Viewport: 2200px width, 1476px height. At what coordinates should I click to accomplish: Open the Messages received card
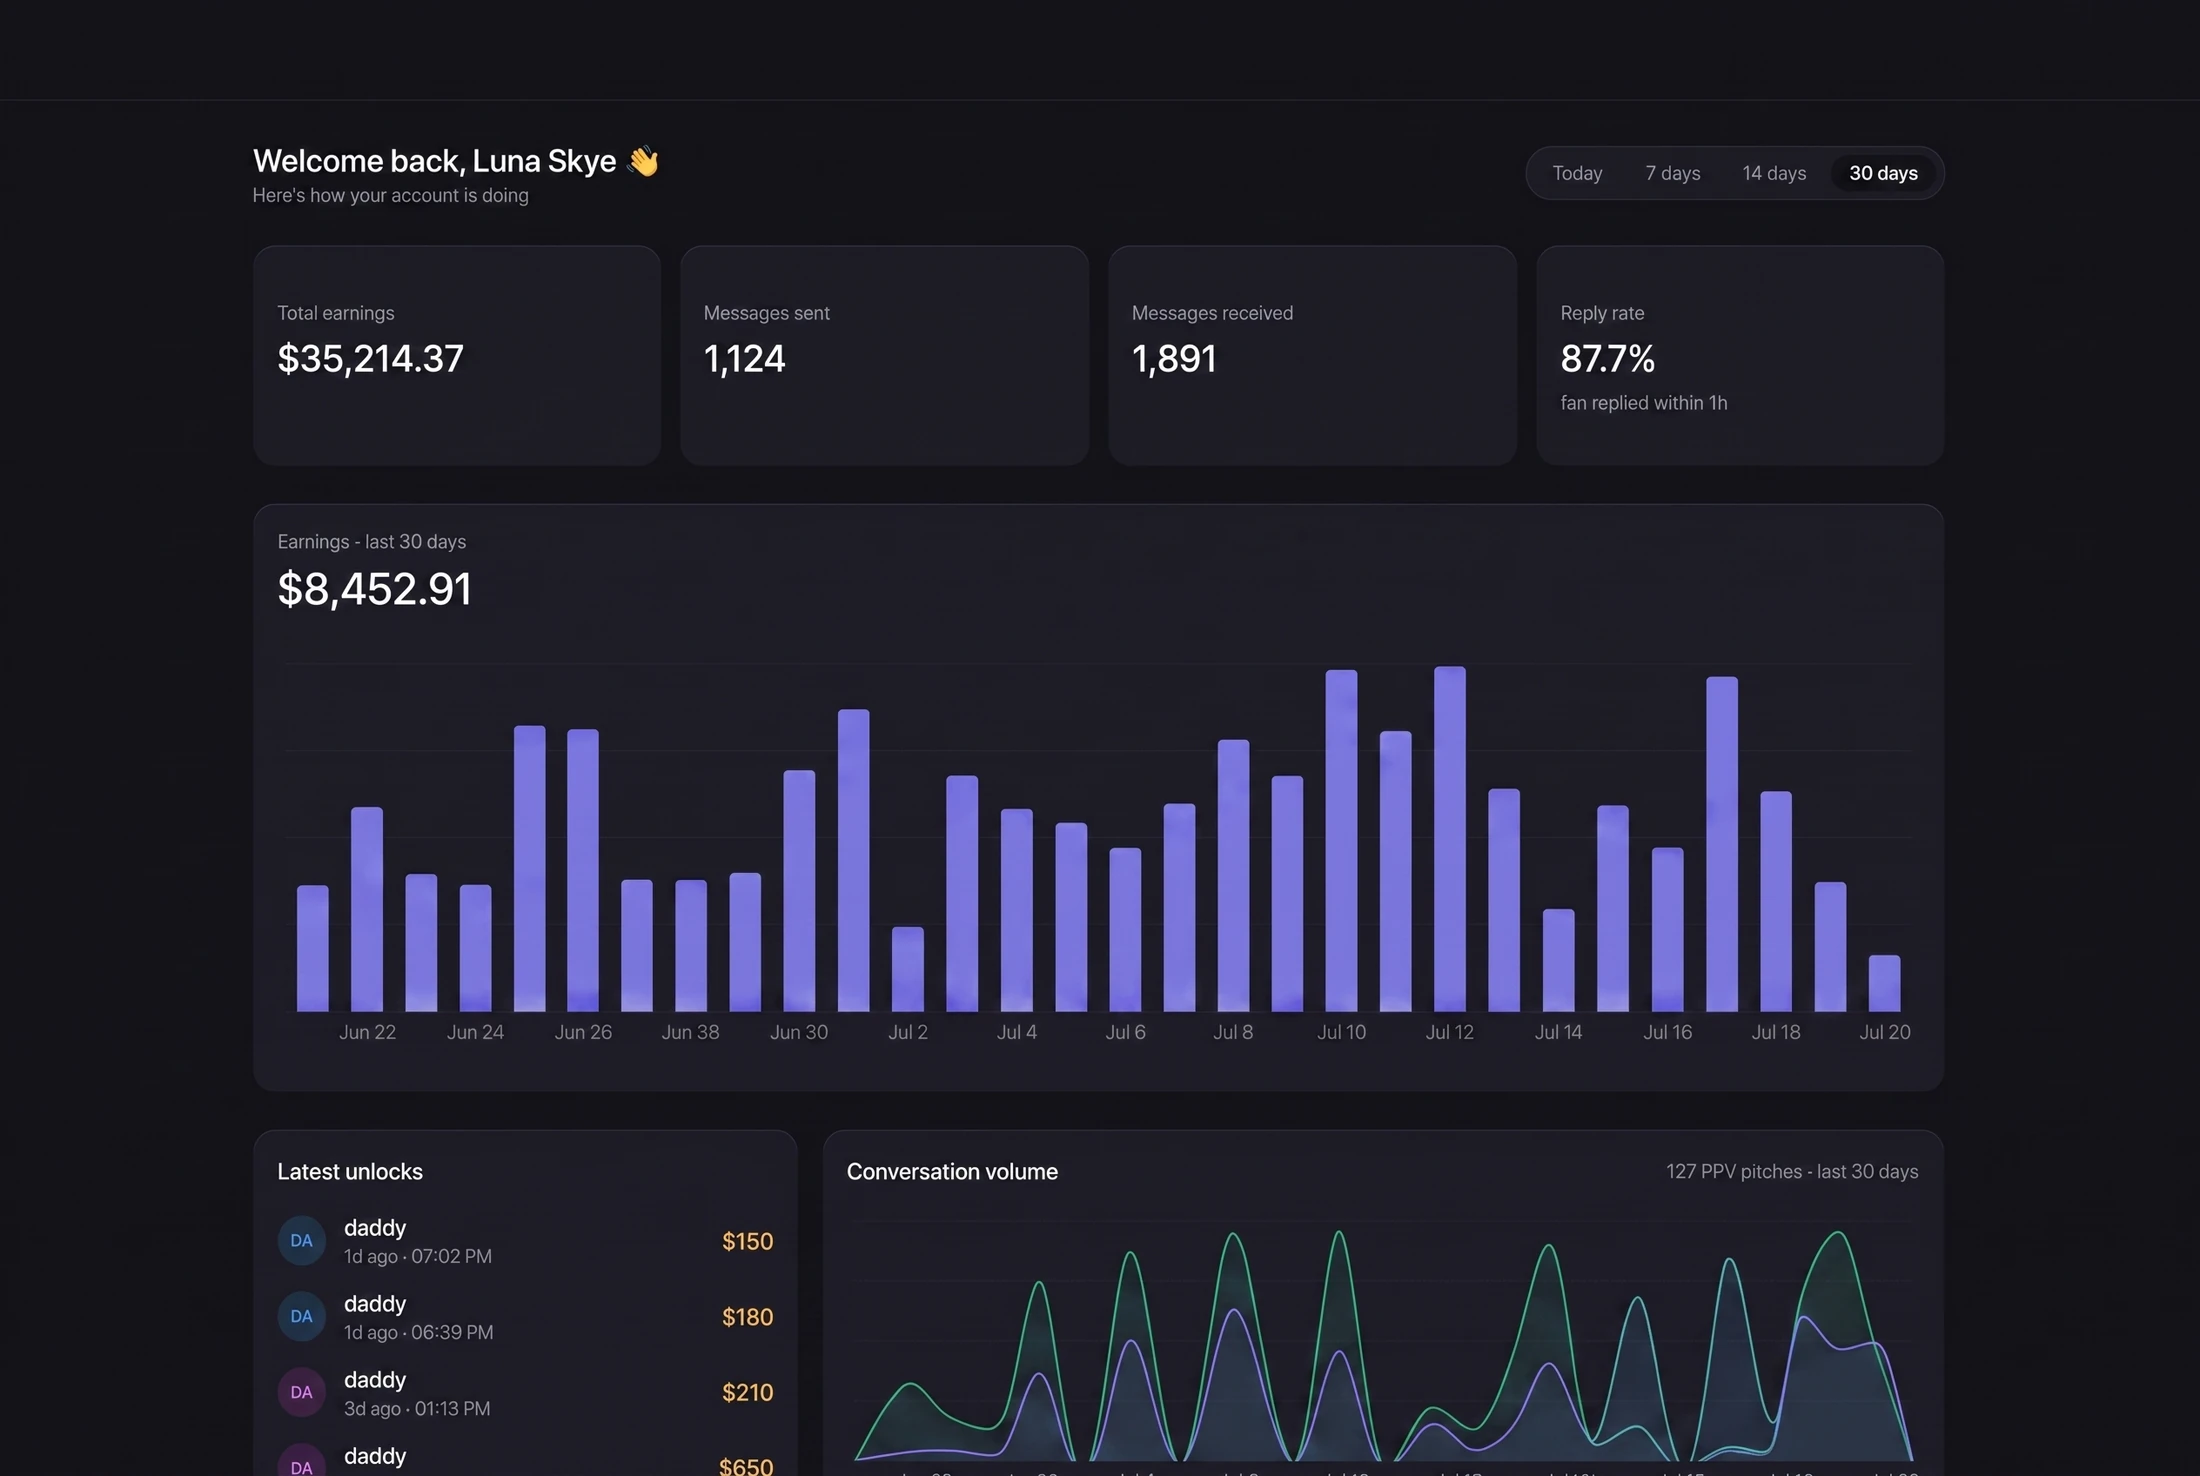coord(1312,356)
